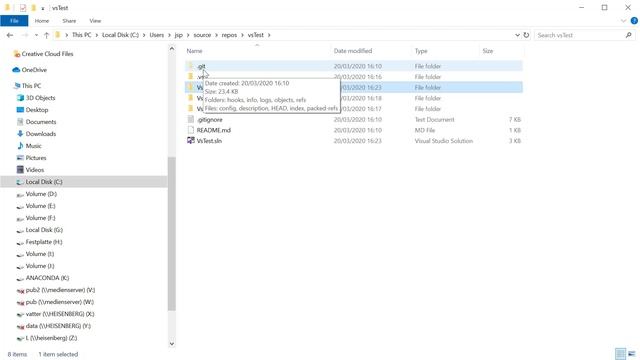Expand the address bar history dropdown
This screenshot has width=640, height=360.
(x=517, y=35)
